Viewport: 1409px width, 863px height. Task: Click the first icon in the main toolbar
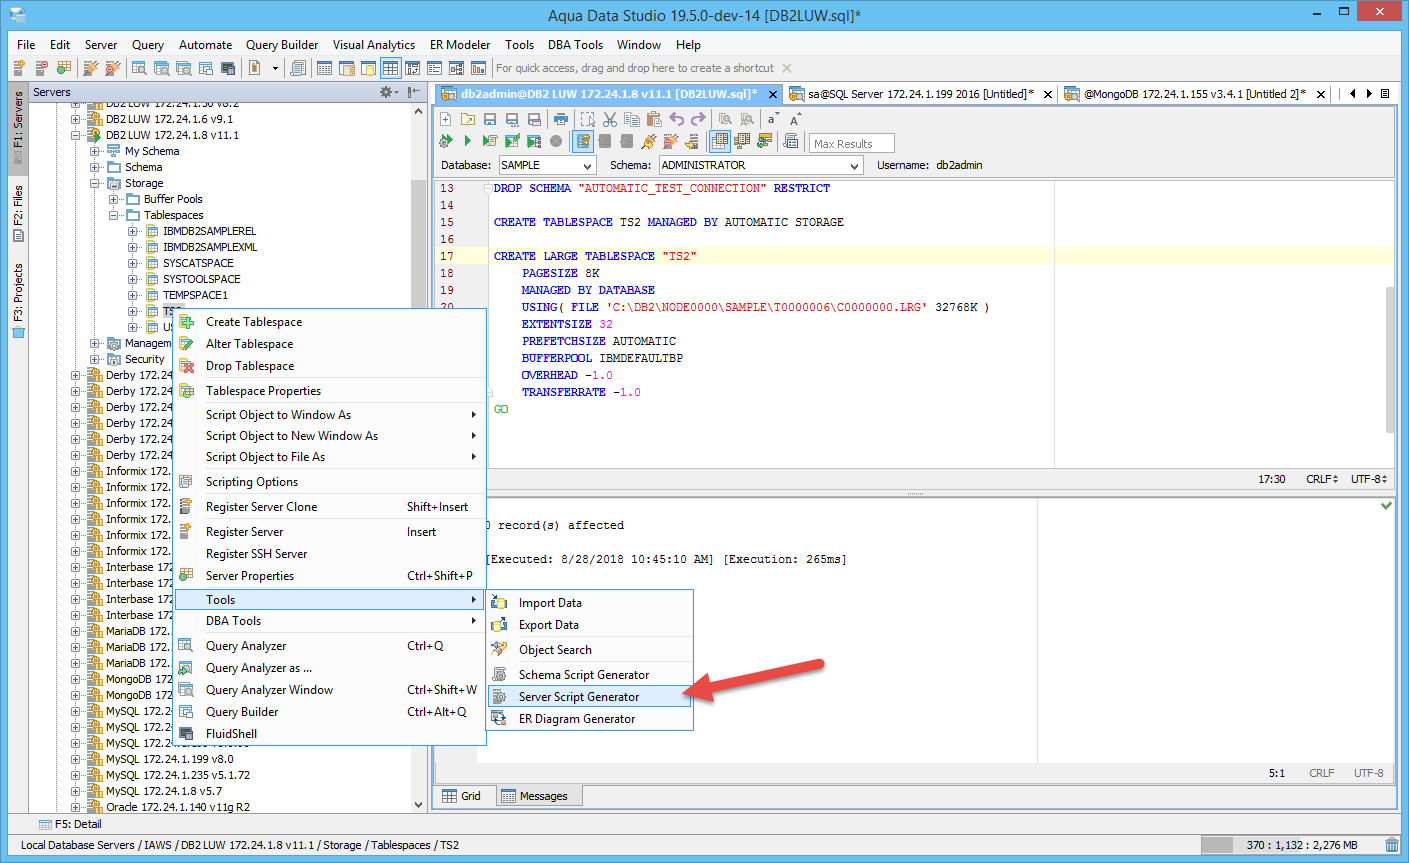[19, 68]
